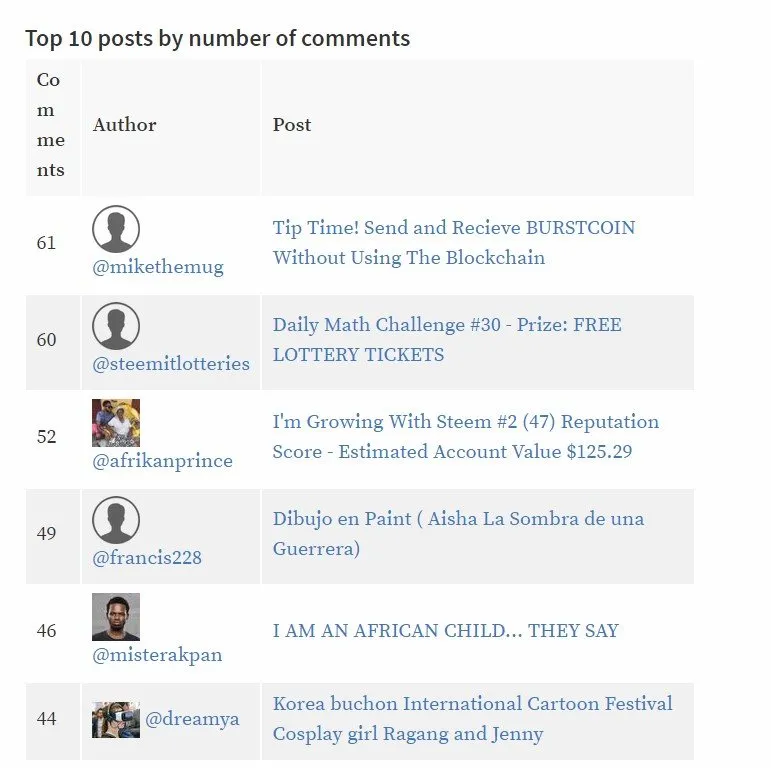Click dreamya's VR headset avatar
Viewport: 771px width, 768px height.
tap(116, 720)
